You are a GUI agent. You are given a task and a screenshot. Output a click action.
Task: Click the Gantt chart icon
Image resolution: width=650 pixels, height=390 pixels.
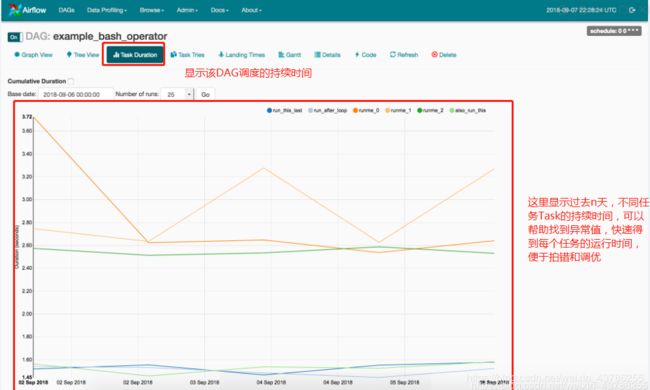(x=281, y=54)
